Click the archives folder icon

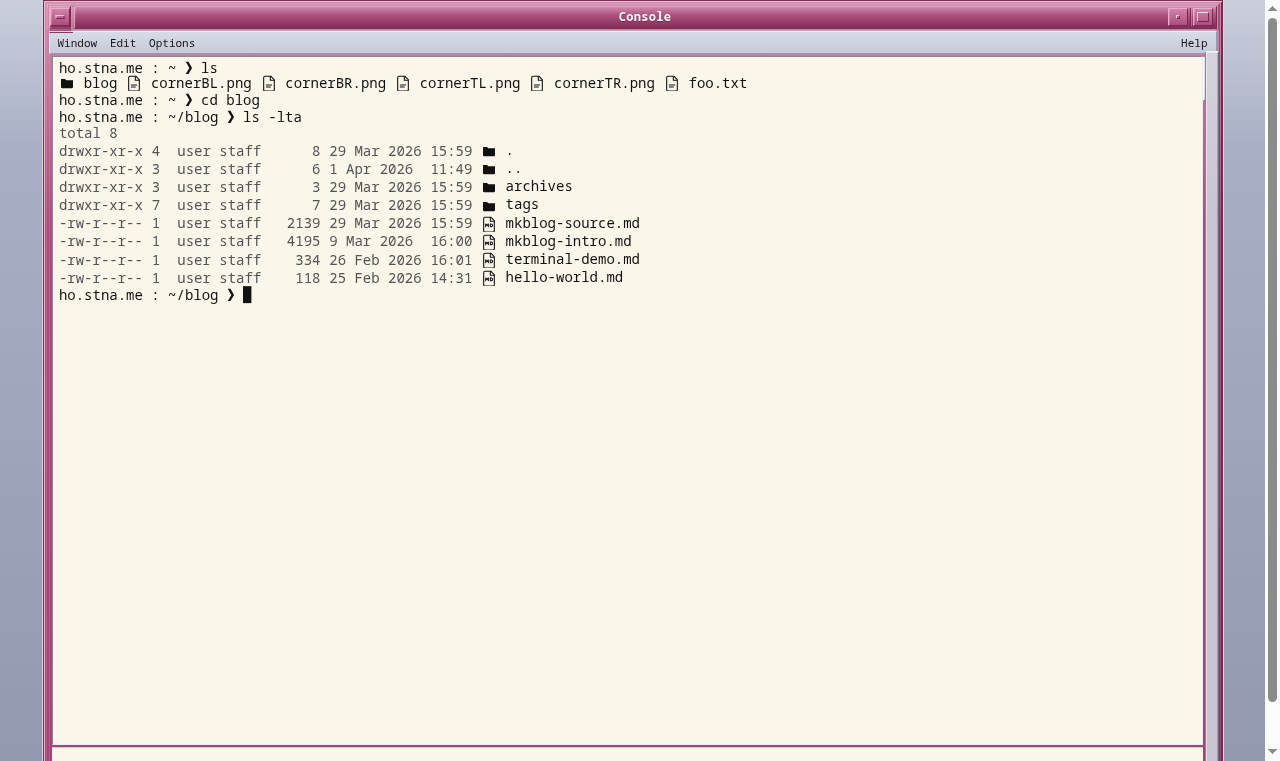[x=489, y=188]
